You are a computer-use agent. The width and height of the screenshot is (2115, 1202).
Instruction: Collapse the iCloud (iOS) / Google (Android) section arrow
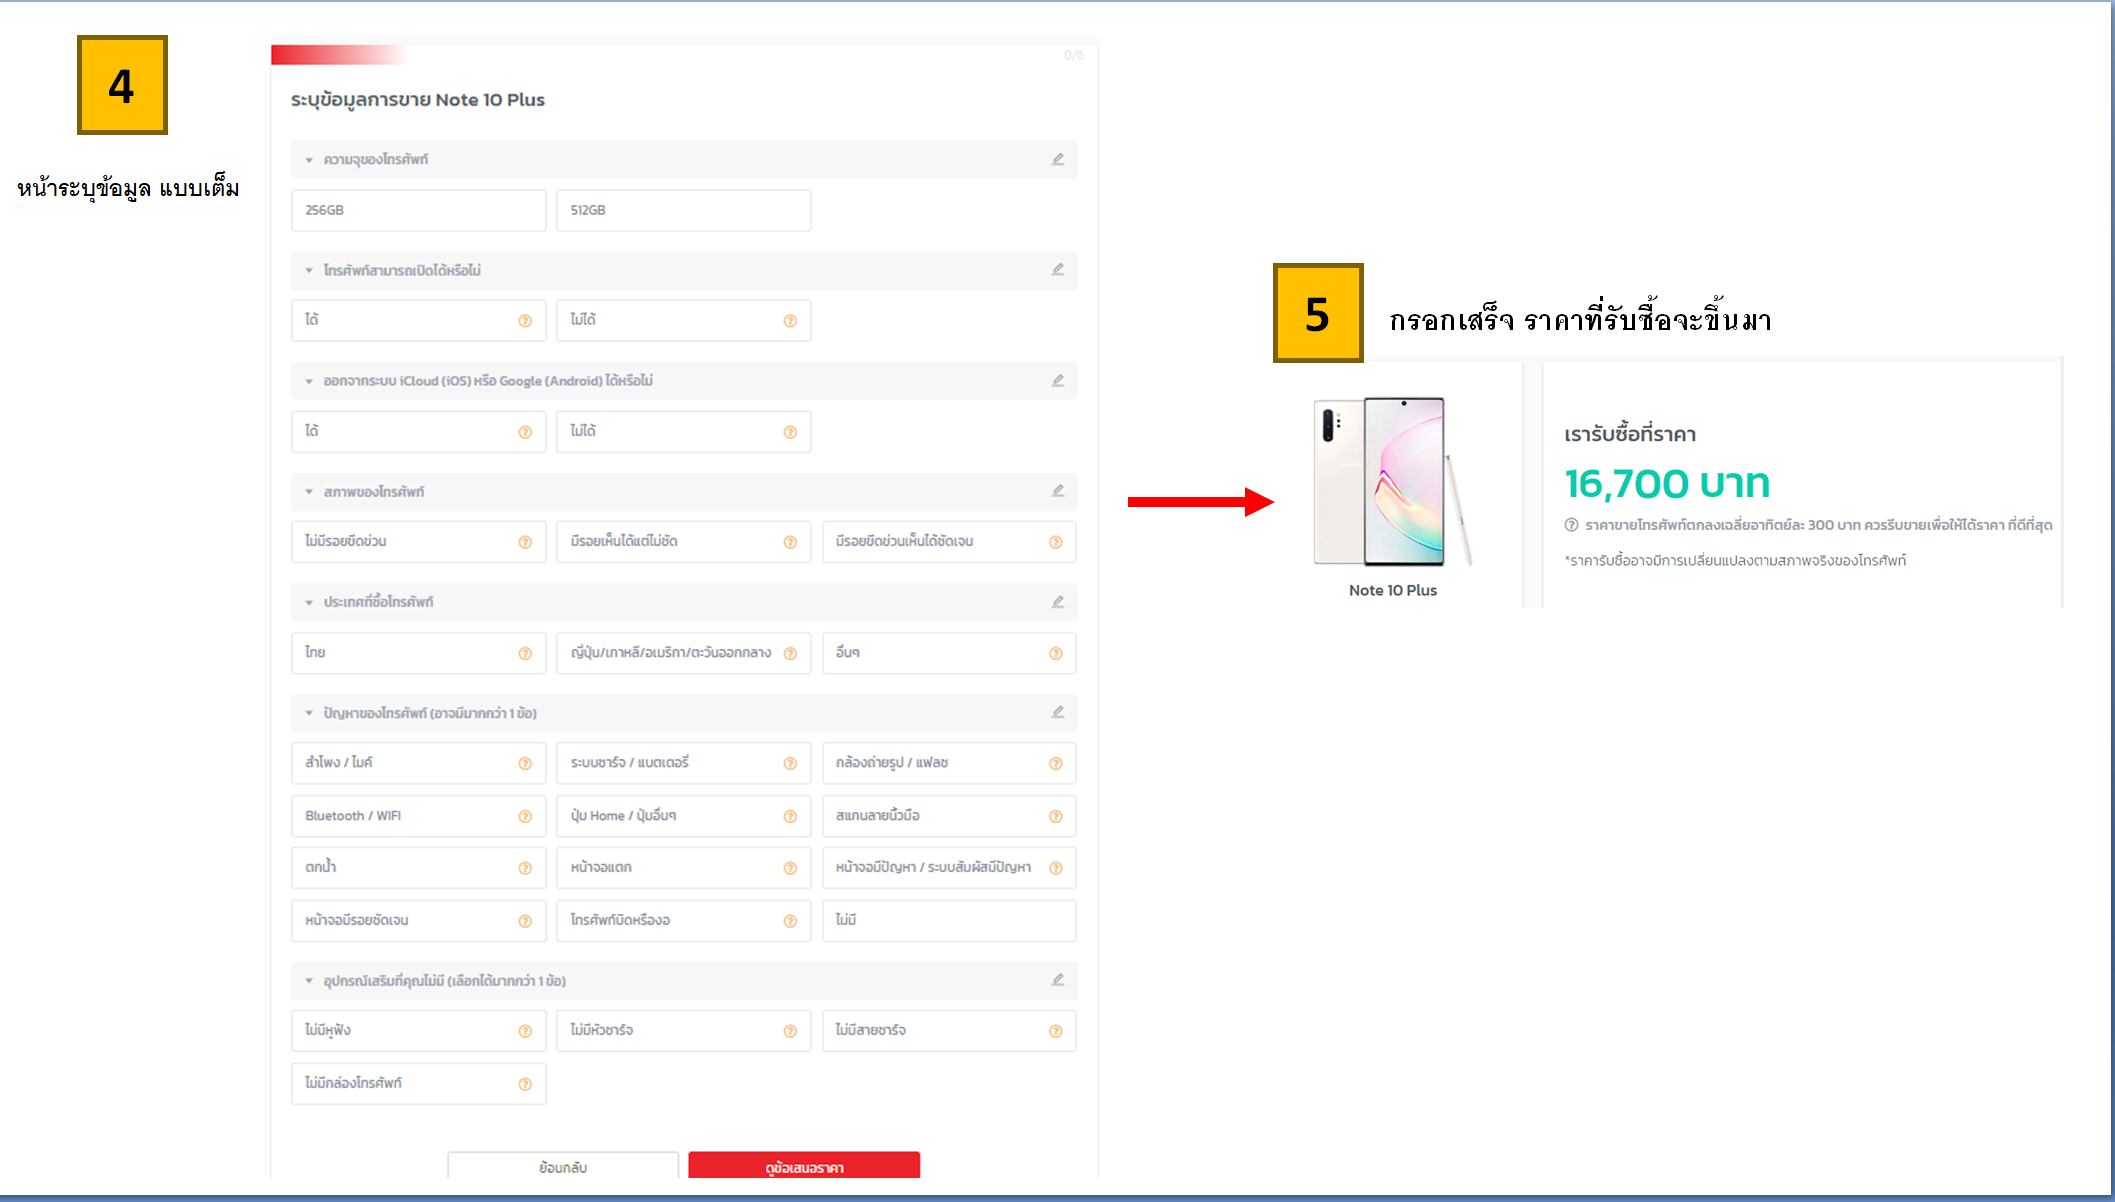click(x=309, y=381)
